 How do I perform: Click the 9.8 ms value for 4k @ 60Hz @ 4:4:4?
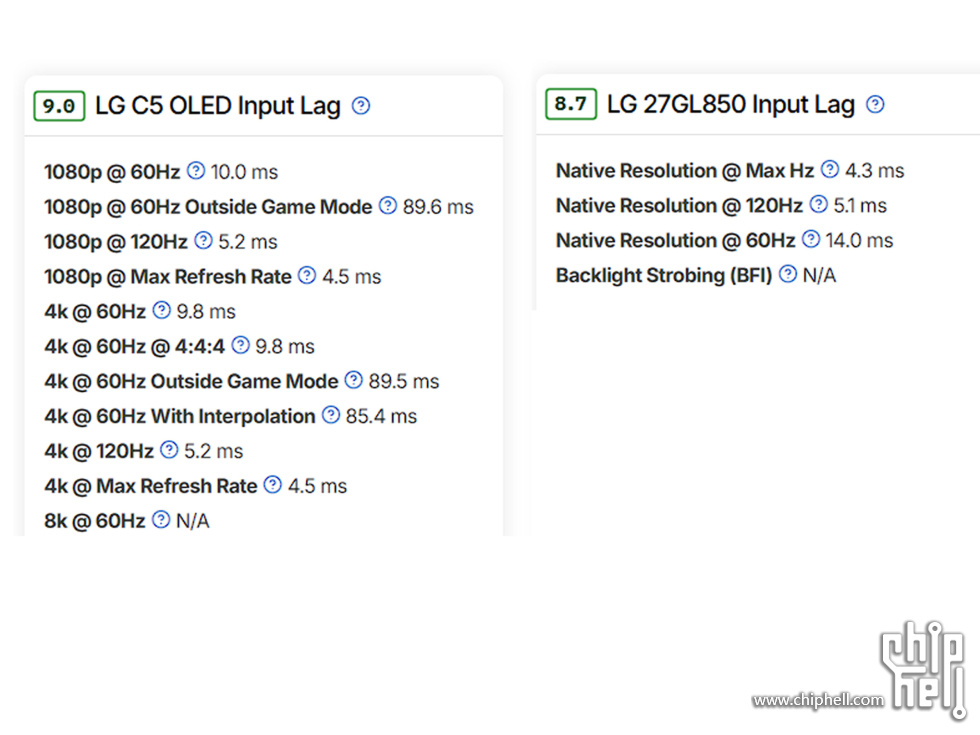click(285, 347)
